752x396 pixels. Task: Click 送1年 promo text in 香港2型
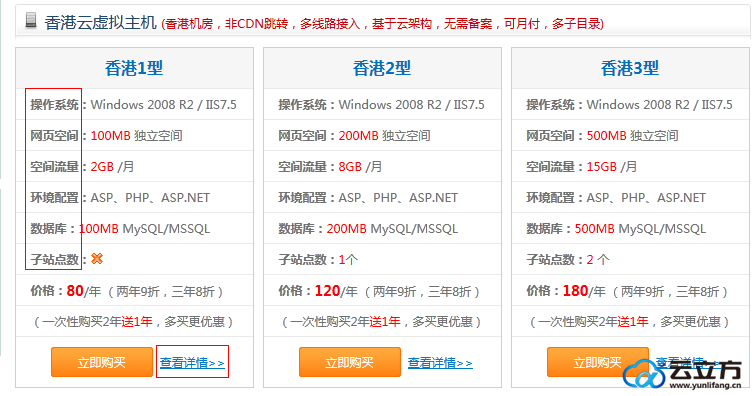[385, 322]
